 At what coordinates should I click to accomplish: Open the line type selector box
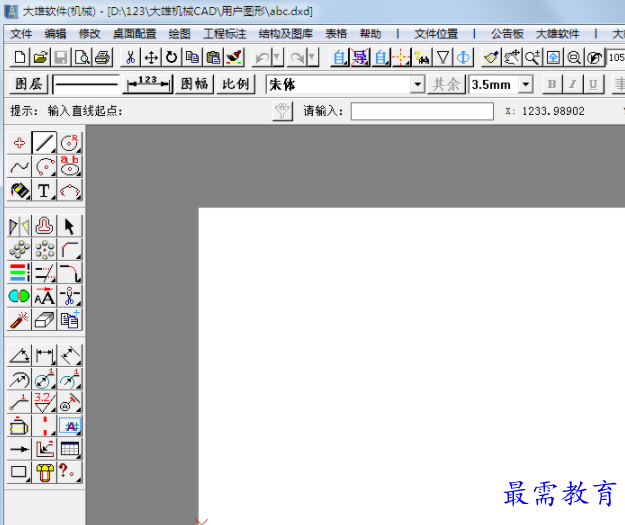86,84
